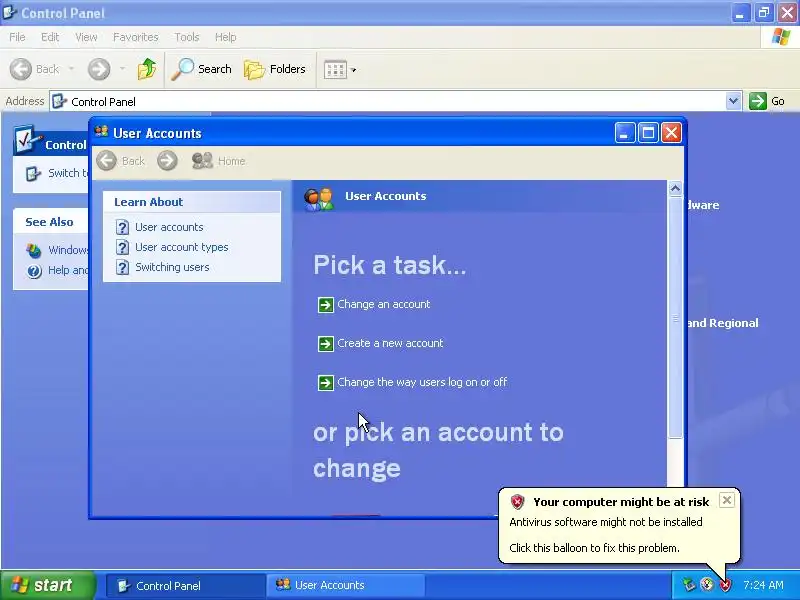Viewport: 800px width, 600px height.
Task: Minimize the User Accounts window
Action: (x=624, y=133)
